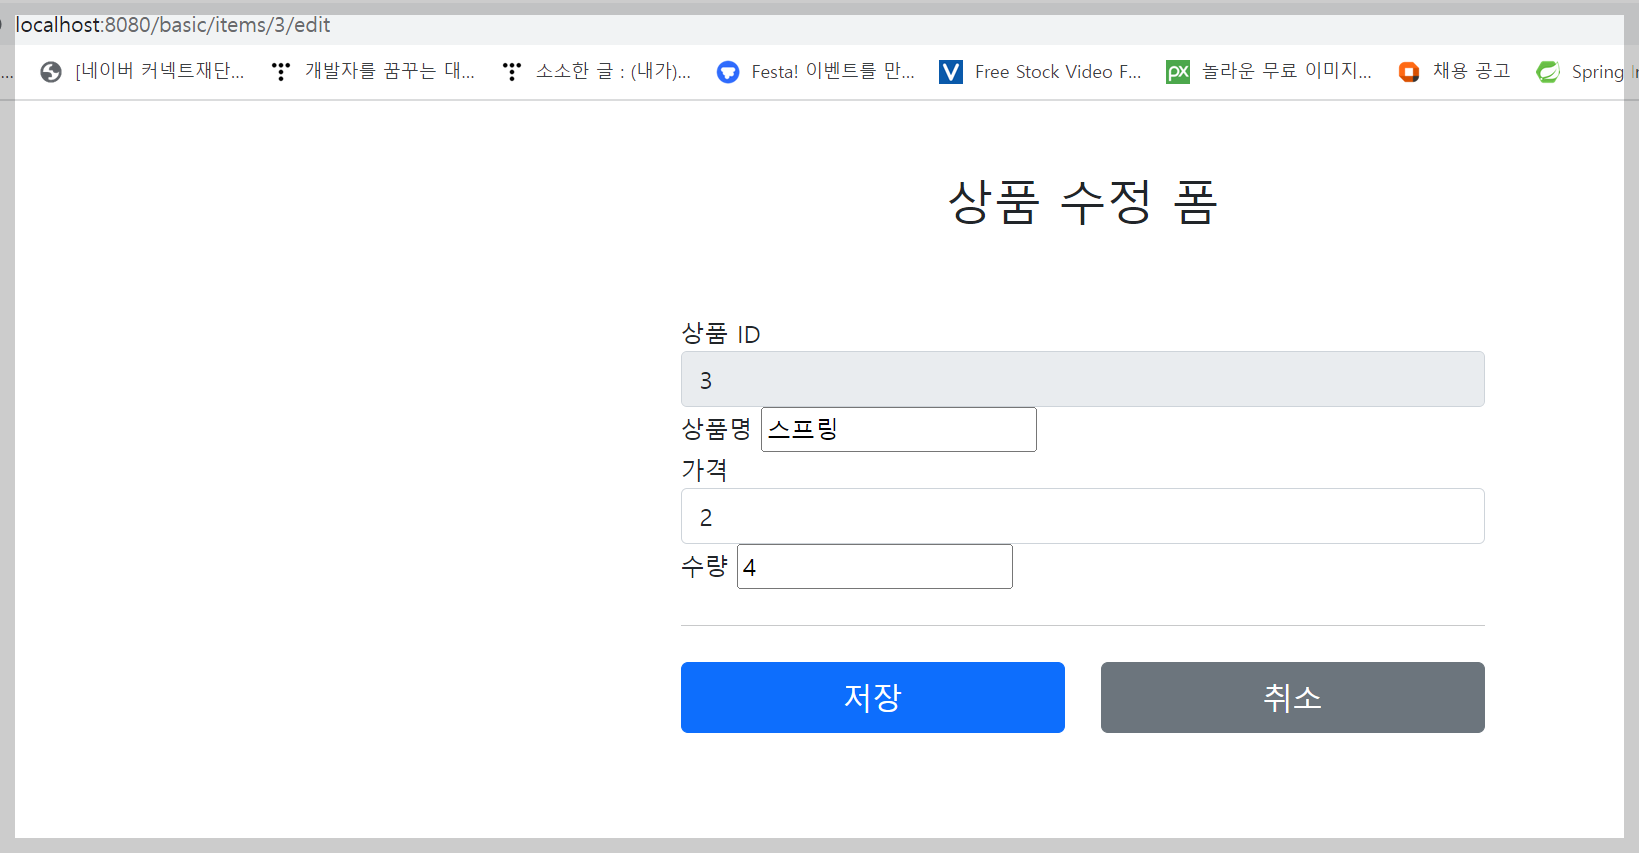Focus the 상품명 input containing 스프링
Screen dimensions: 1639x853
point(899,429)
